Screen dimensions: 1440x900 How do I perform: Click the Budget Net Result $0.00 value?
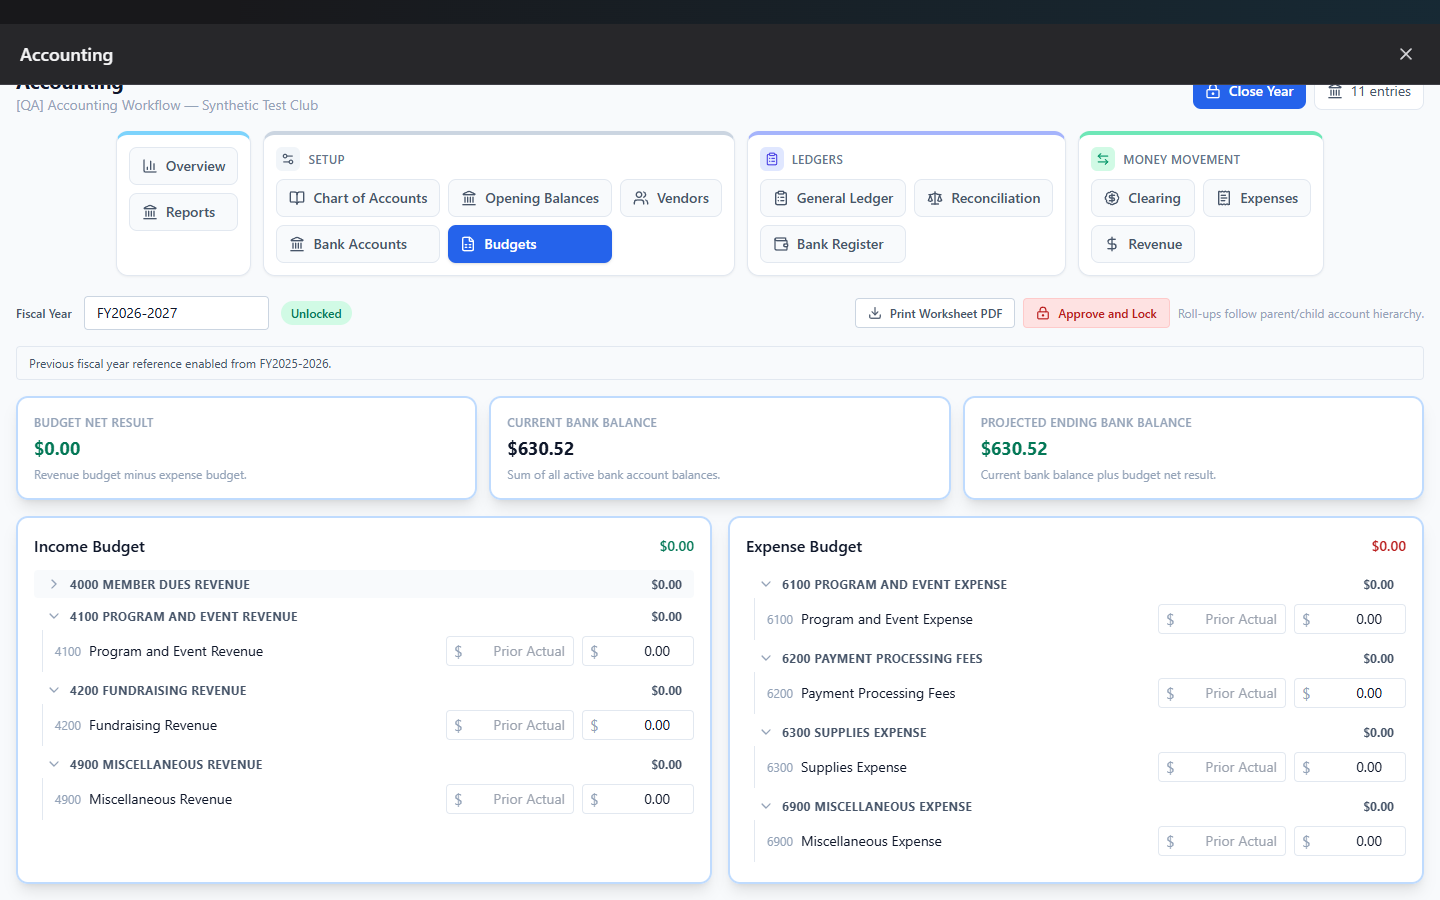[x=57, y=449]
